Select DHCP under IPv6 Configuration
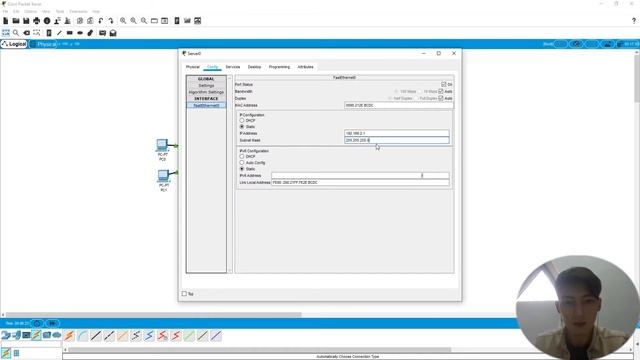Viewport: 640px width, 360px height. tap(242, 156)
